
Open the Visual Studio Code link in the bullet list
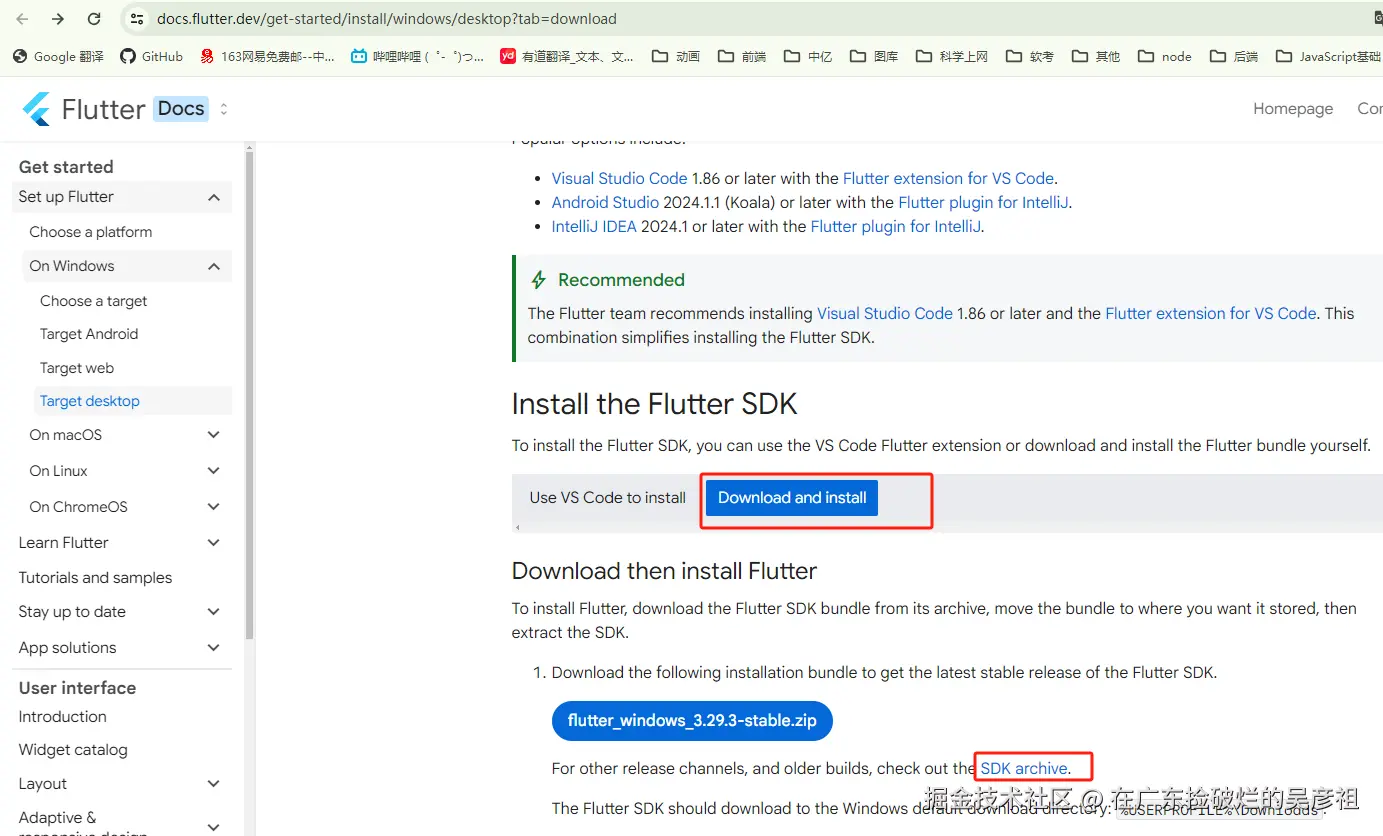pos(620,178)
